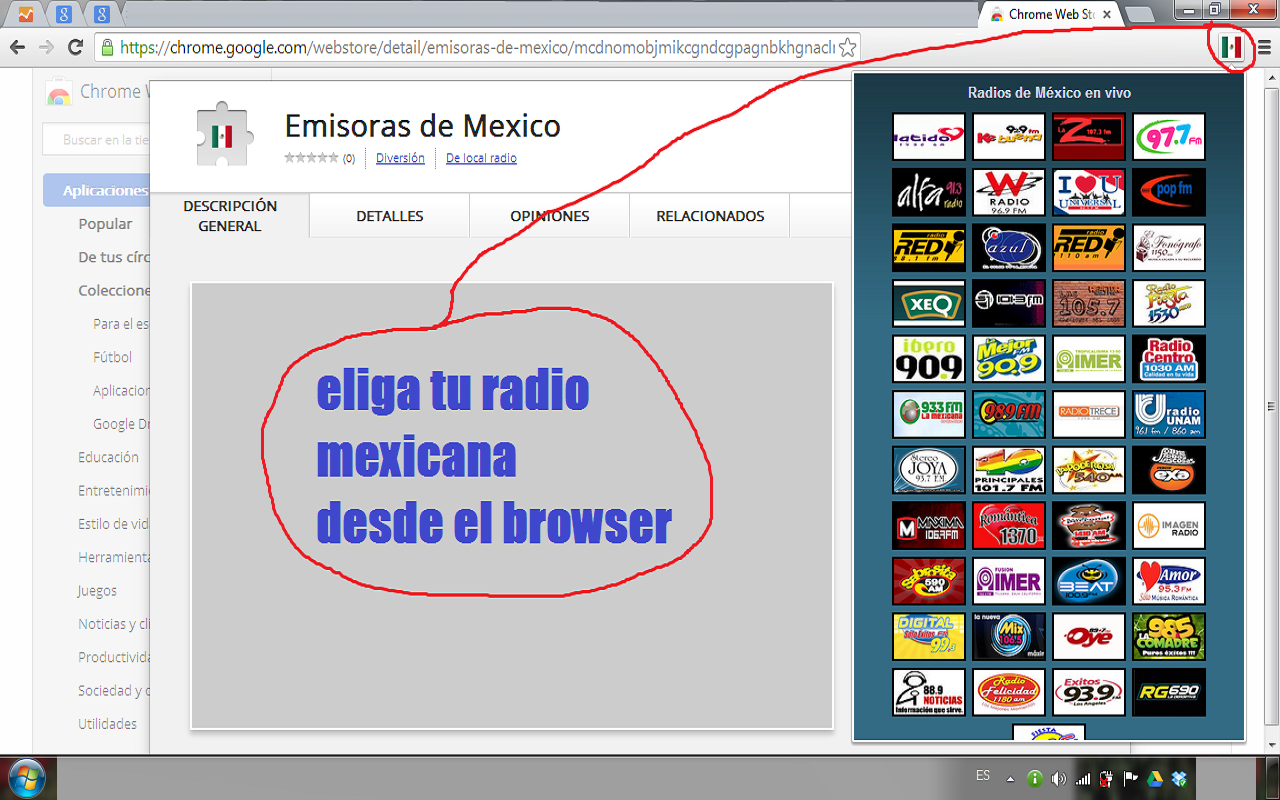Viewport: 1280px width, 800px height.
Task: Open the Windows Start menu
Action: (25, 778)
